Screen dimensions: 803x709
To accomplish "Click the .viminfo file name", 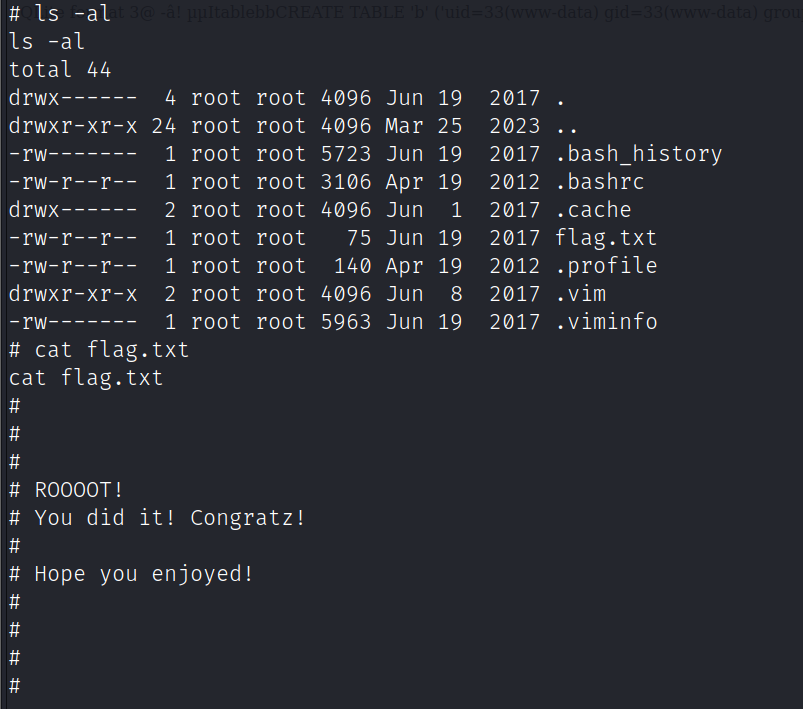I will pos(606,322).
